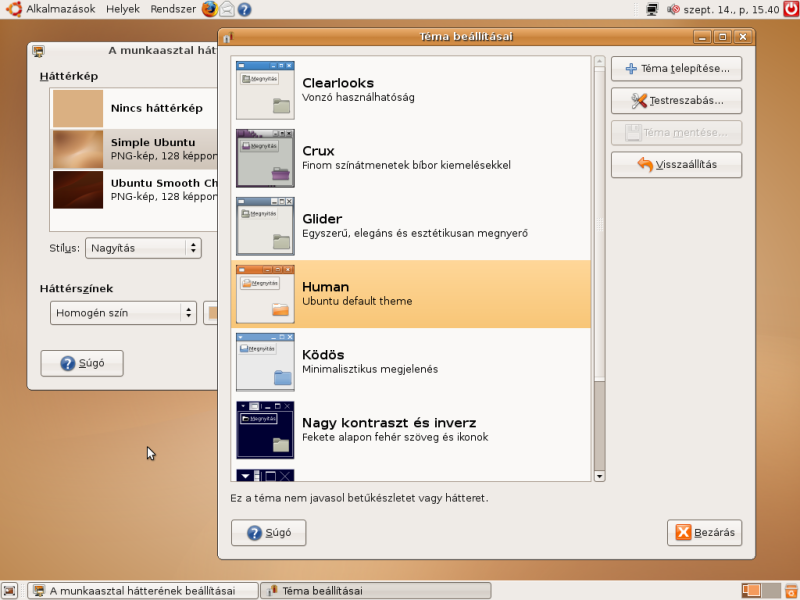This screenshot has height=600, width=800.
Task: Open the Rendszer menu
Action: point(173,10)
